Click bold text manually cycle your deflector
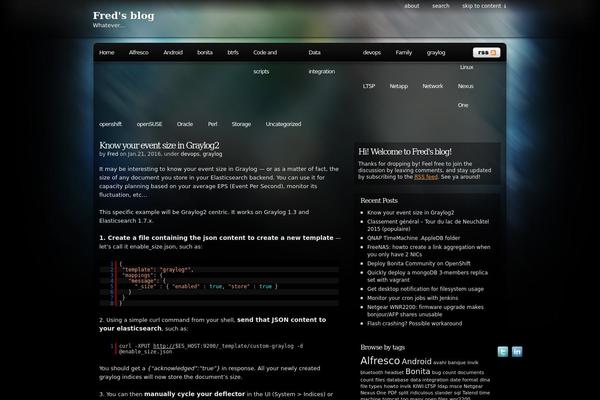The image size is (600, 400). [194, 394]
